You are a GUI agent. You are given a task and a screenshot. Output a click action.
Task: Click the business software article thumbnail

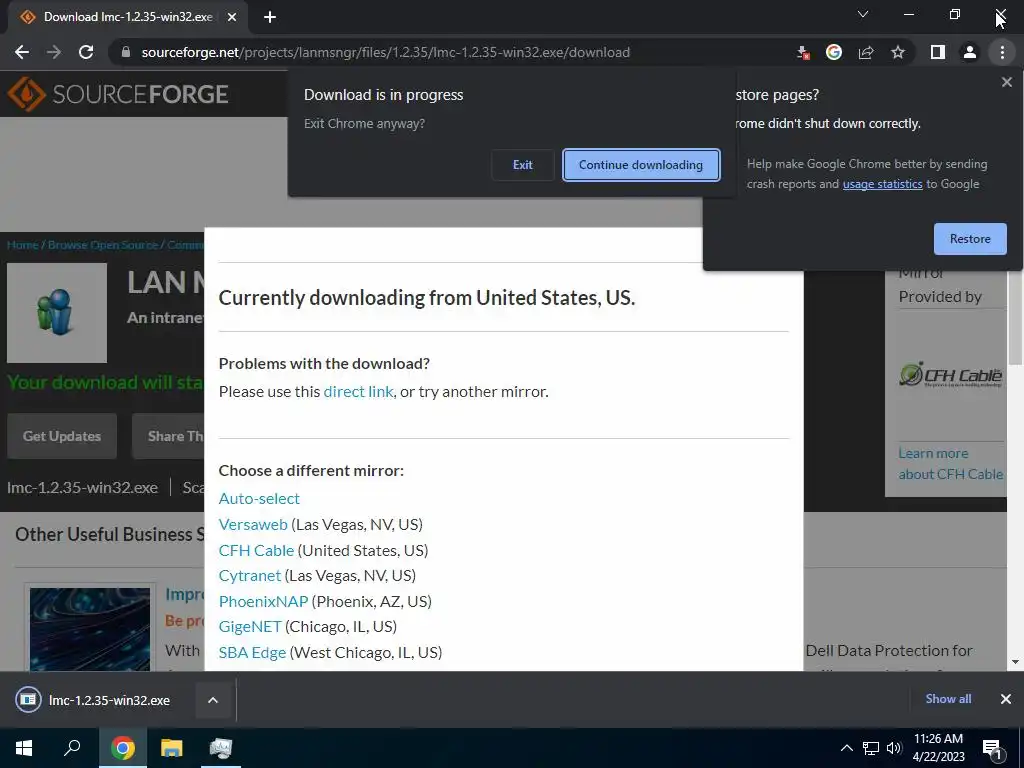(89, 629)
